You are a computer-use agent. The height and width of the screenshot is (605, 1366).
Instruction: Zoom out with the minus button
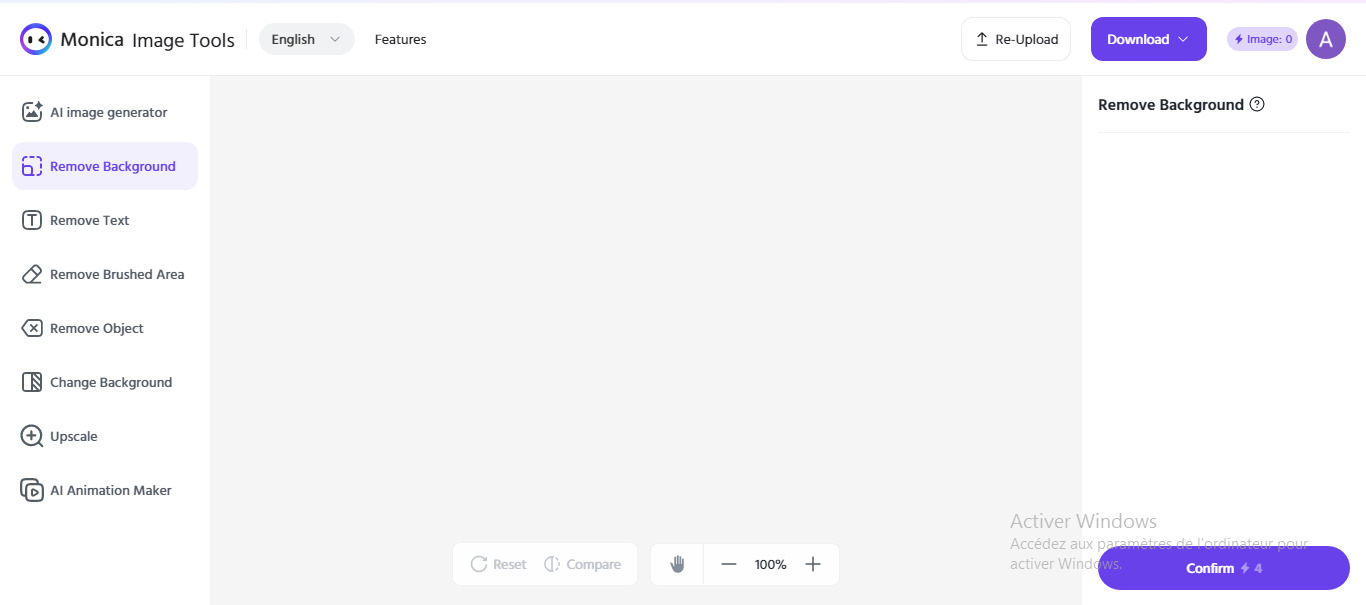(729, 564)
